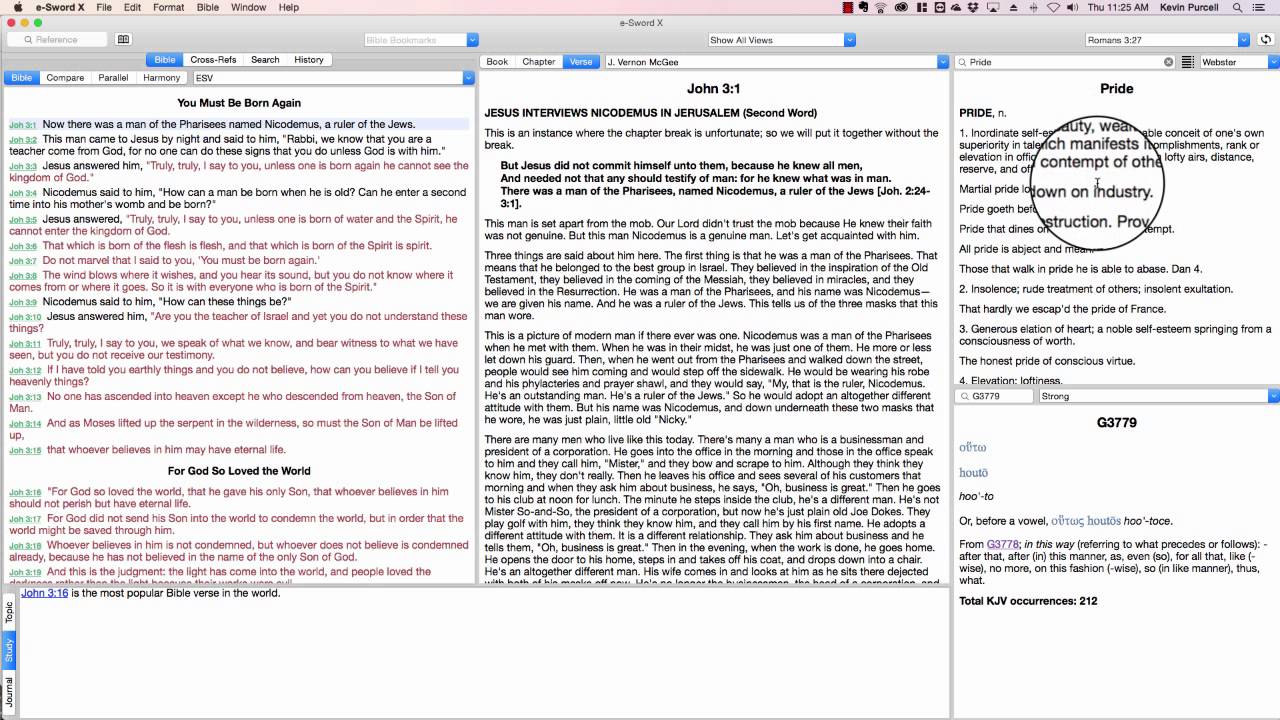Viewport: 1280px width, 720px height.
Task: Select the Verse commentary level
Action: pyautogui.click(x=581, y=62)
